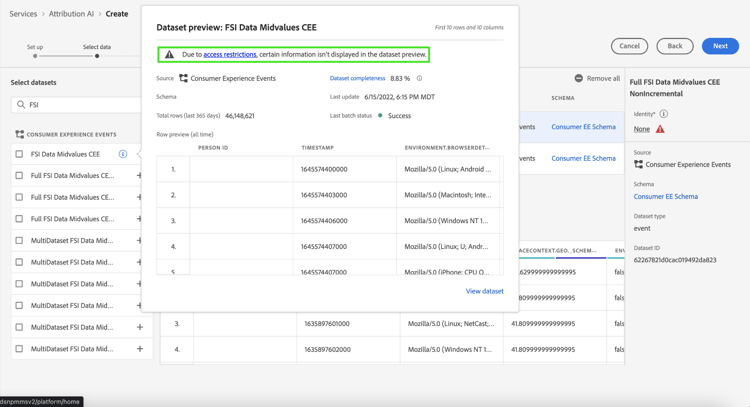Proceed with the Next button
Image resolution: width=750 pixels, height=407 pixels.
click(x=720, y=46)
